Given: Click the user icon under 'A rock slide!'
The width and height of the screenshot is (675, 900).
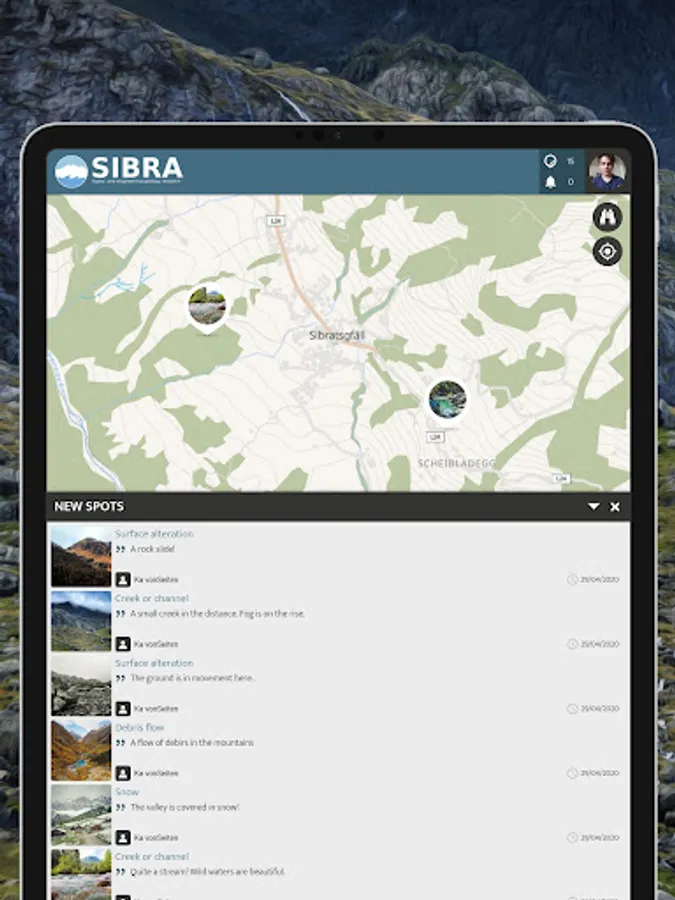Looking at the screenshot, I should (x=123, y=579).
